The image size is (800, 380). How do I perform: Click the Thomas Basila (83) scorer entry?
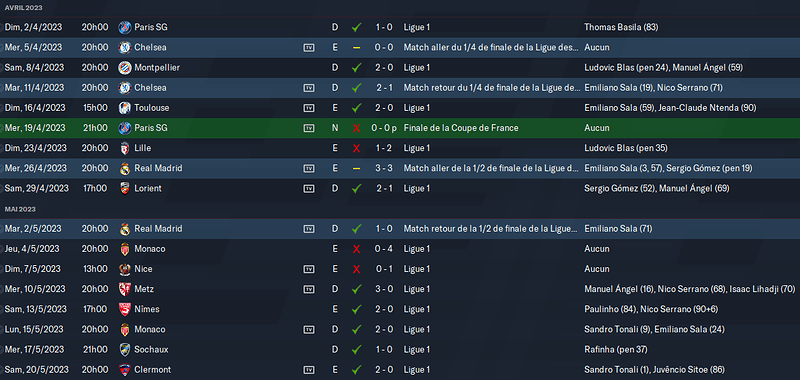(621, 28)
